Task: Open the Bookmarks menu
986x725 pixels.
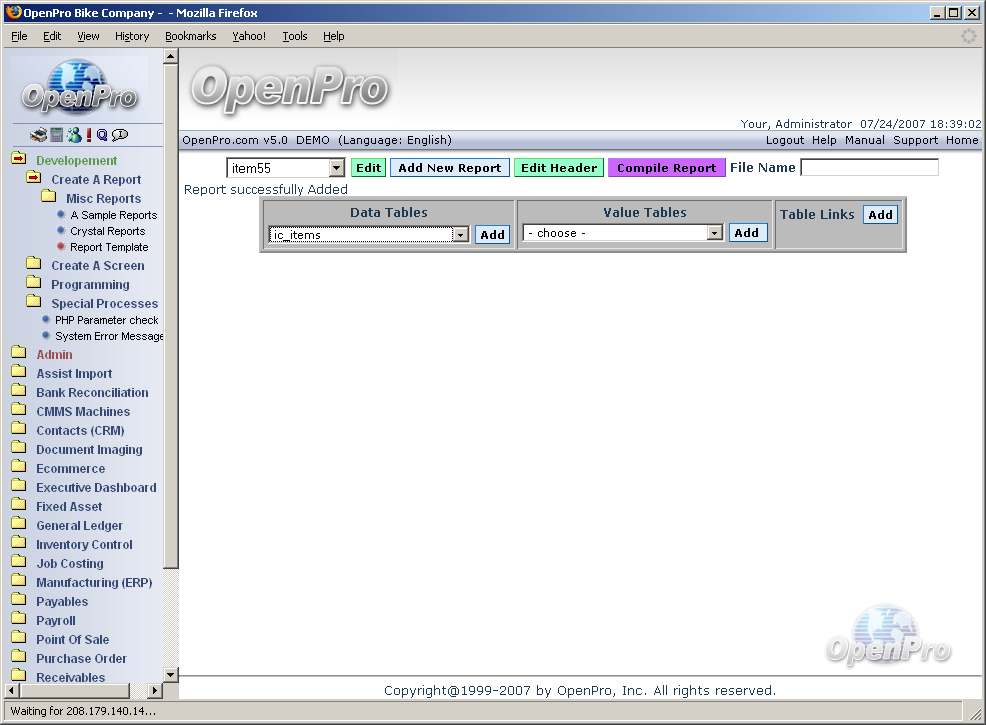Action: pyautogui.click(x=190, y=36)
